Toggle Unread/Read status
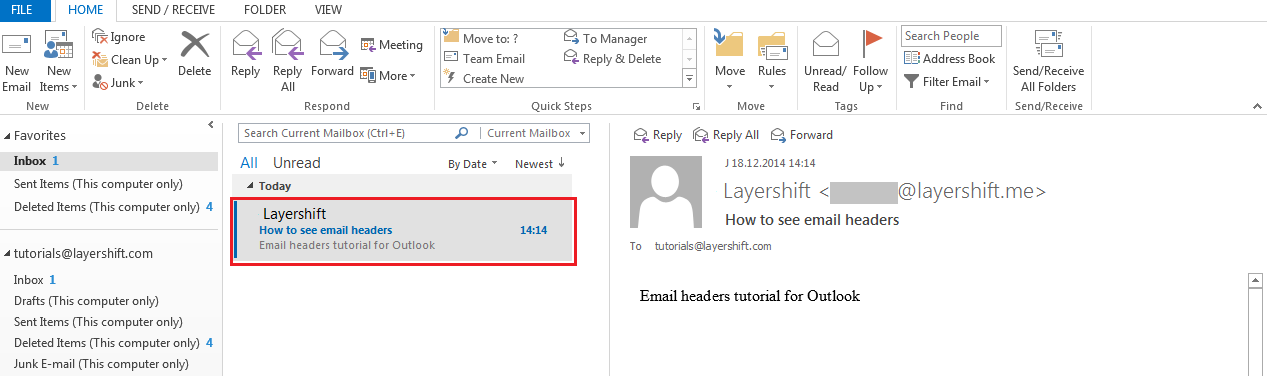 click(825, 61)
